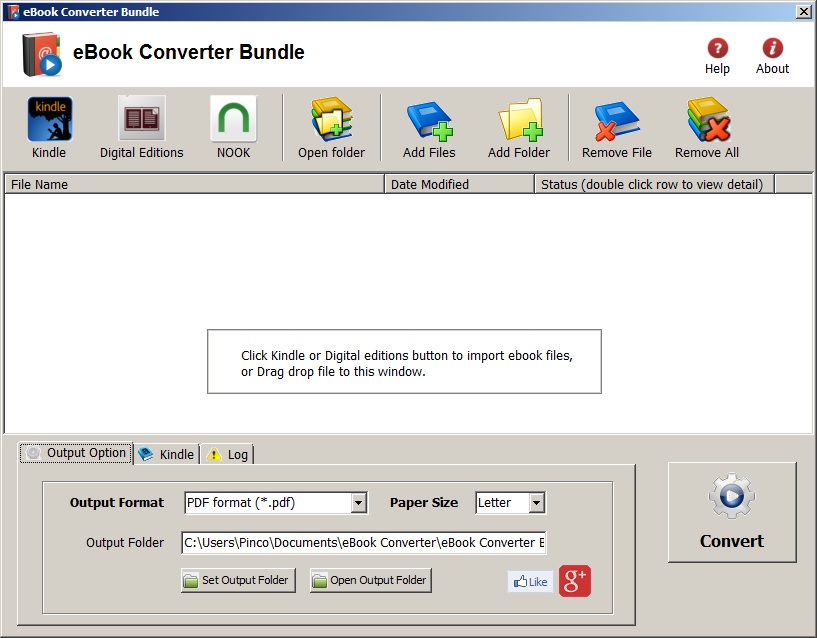Sort by File Name column header
The height and width of the screenshot is (638, 817).
pyautogui.click(x=194, y=185)
